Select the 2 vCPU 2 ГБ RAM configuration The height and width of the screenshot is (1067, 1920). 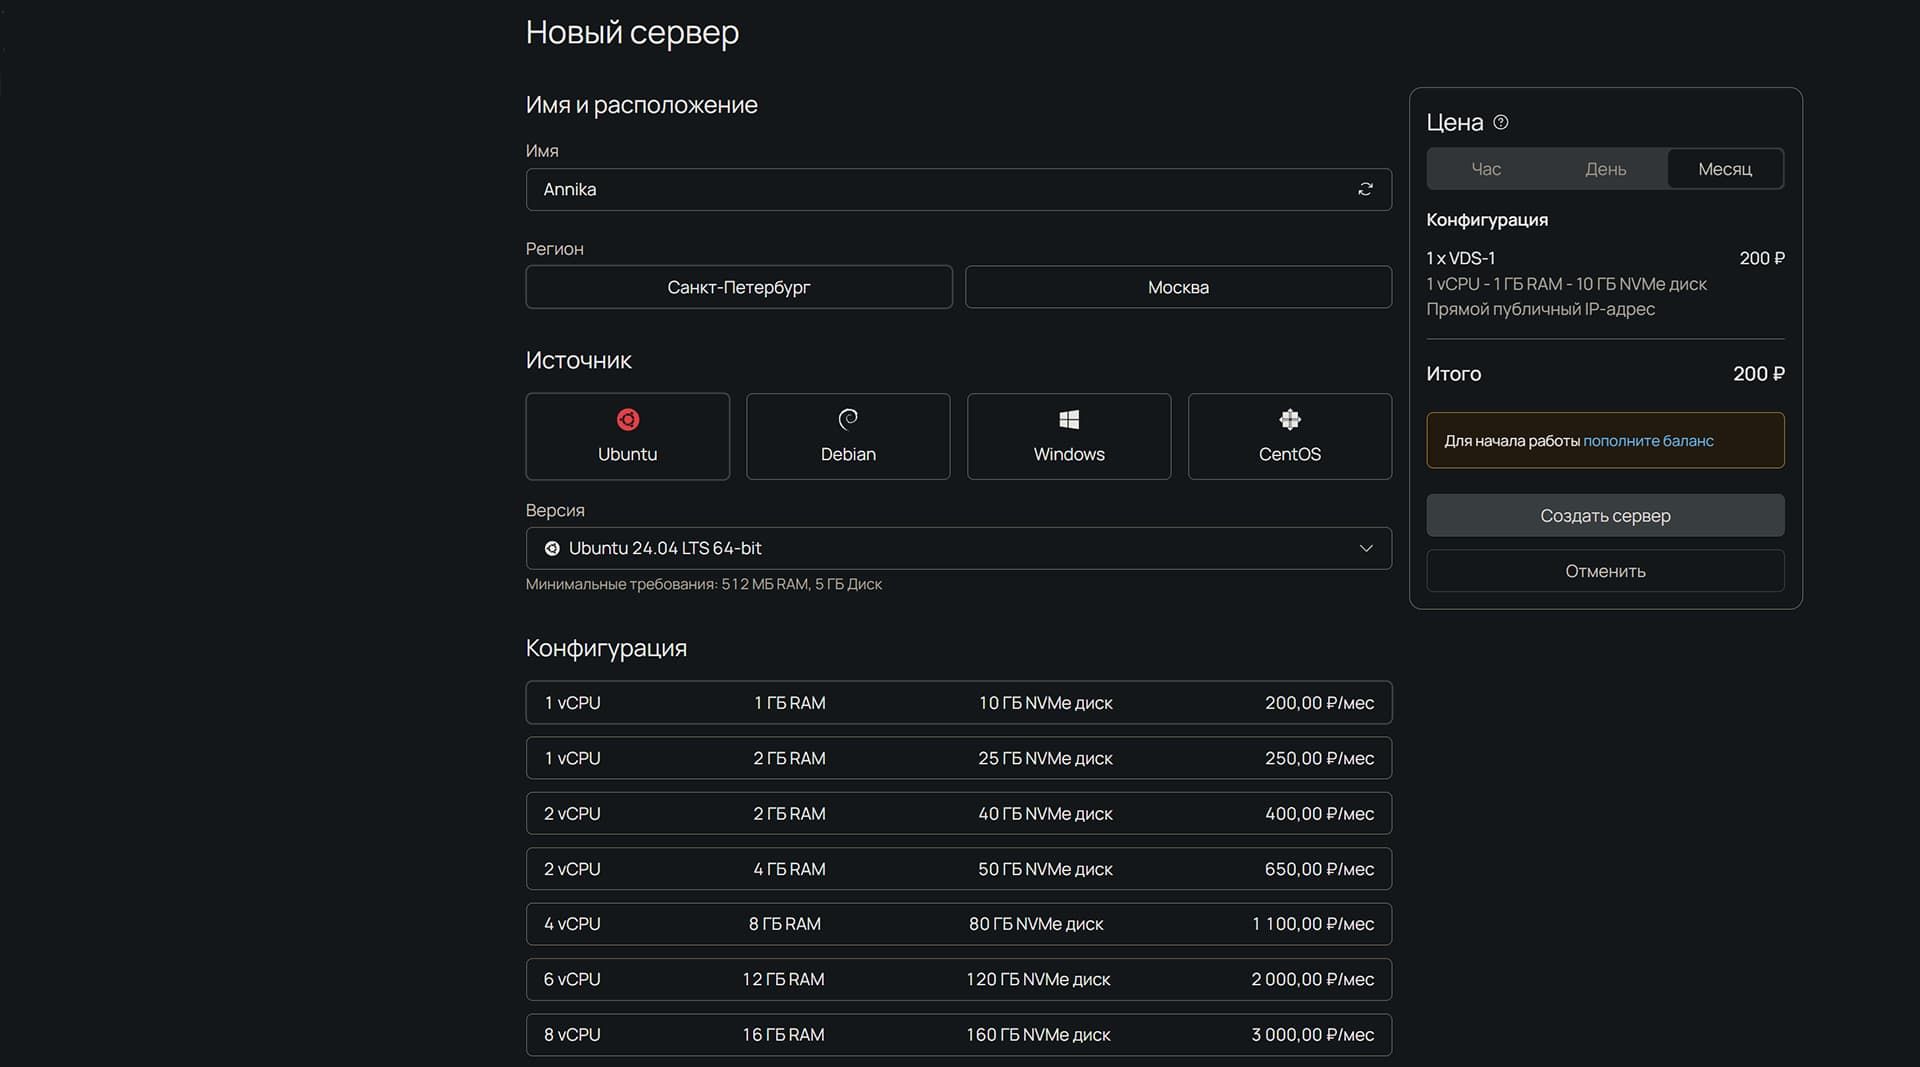pyautogui.click(x=959, y=813)
